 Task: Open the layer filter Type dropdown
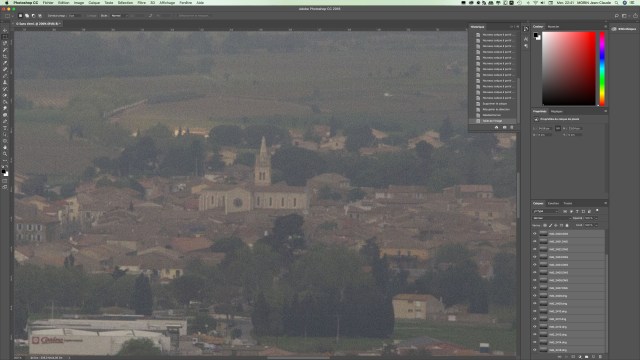click(545, 211)
